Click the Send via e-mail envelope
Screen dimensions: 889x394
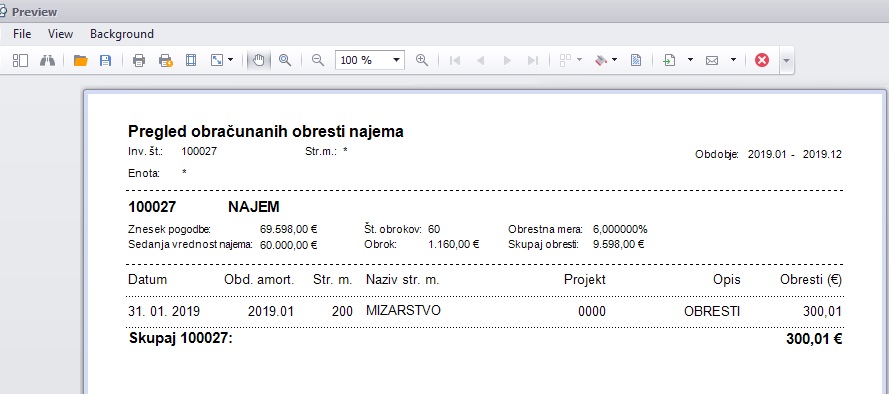(x=712, y=60)
